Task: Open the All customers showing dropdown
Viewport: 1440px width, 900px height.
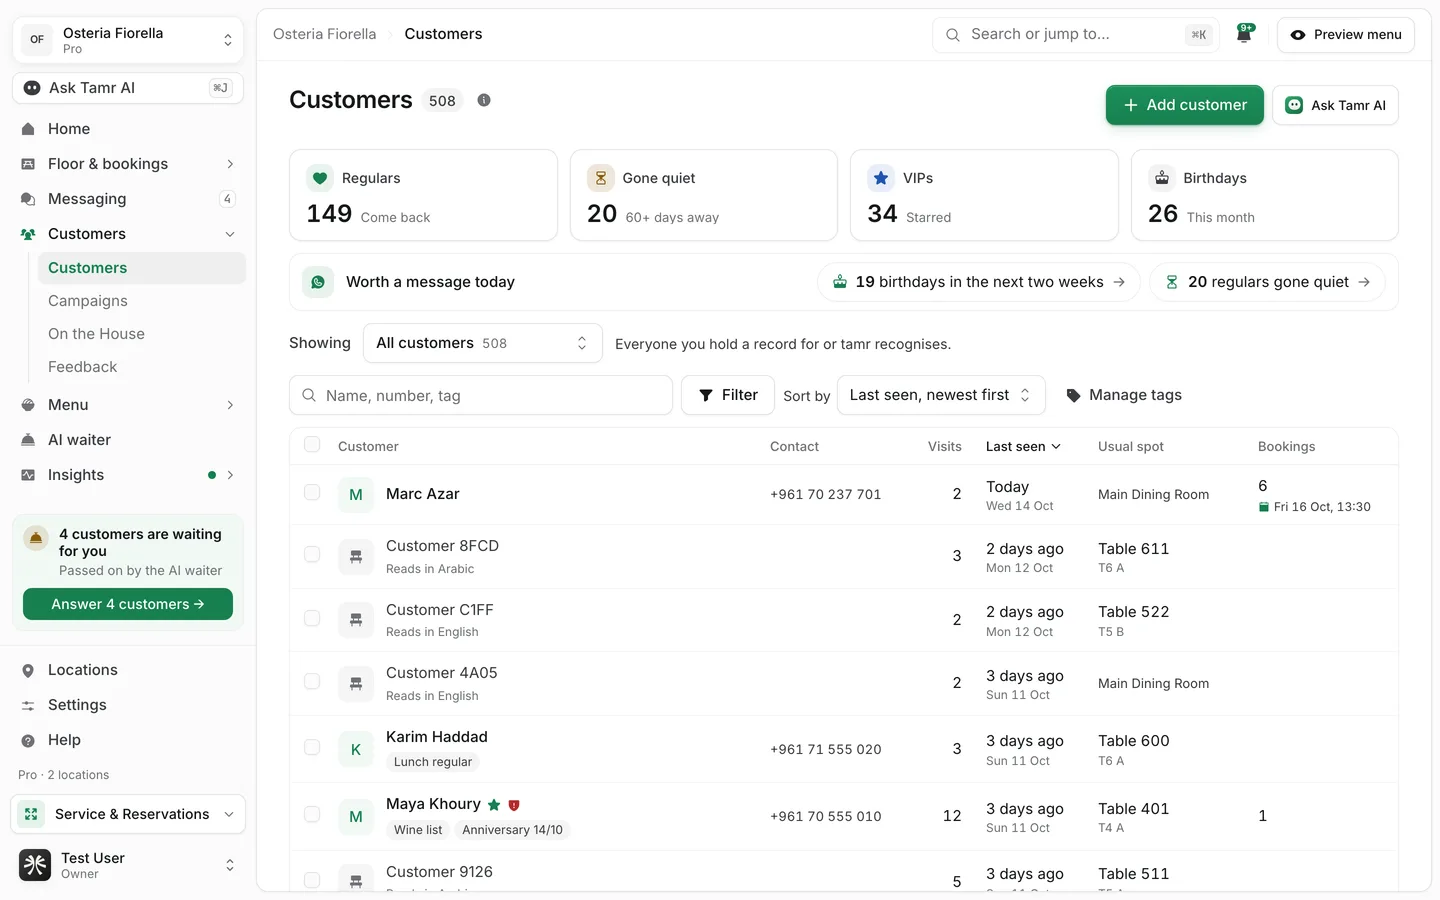Action: point(482,343)
